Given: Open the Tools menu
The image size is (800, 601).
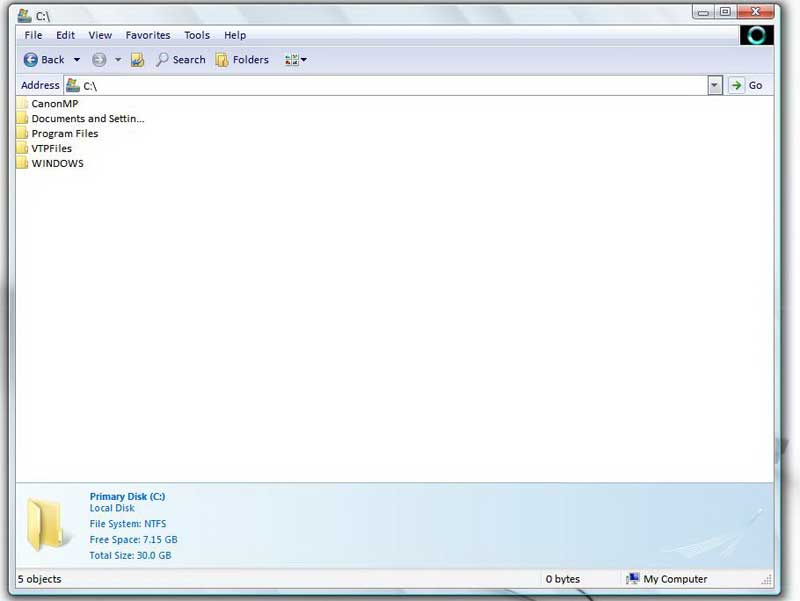Looking at the screenshot, I should point(197,35).
